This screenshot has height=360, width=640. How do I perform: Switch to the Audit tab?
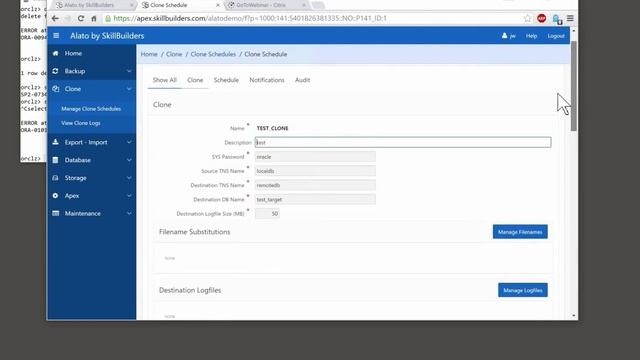(302, 80)
